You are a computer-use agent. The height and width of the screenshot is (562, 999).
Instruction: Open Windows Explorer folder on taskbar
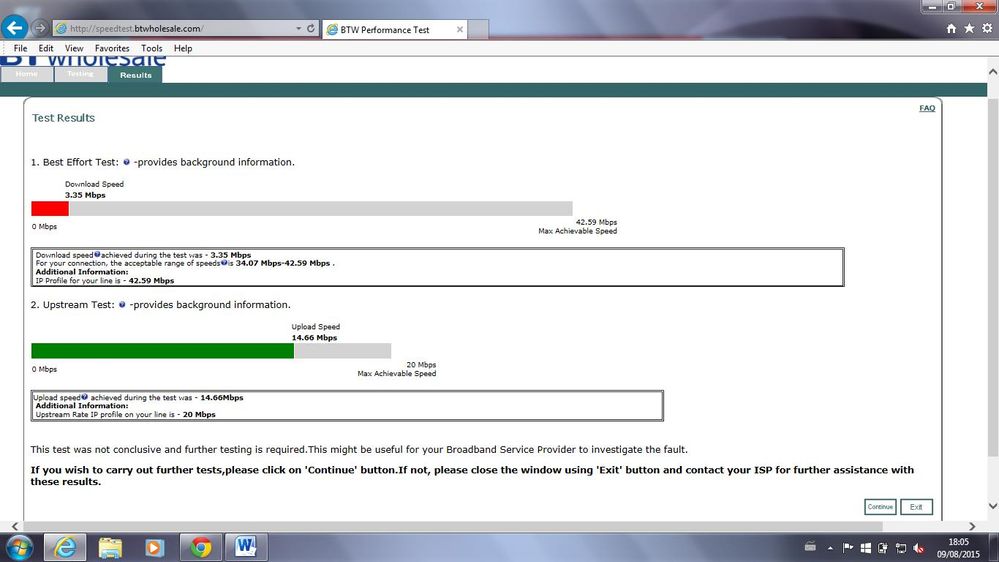(x=110, y=547)
